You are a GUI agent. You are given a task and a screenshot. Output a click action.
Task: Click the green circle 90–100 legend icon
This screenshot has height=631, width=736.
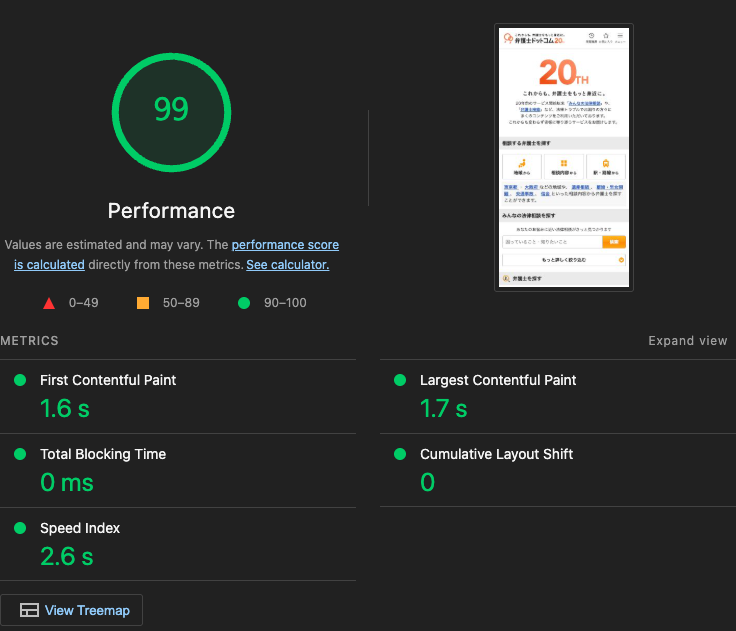(243, 303)
